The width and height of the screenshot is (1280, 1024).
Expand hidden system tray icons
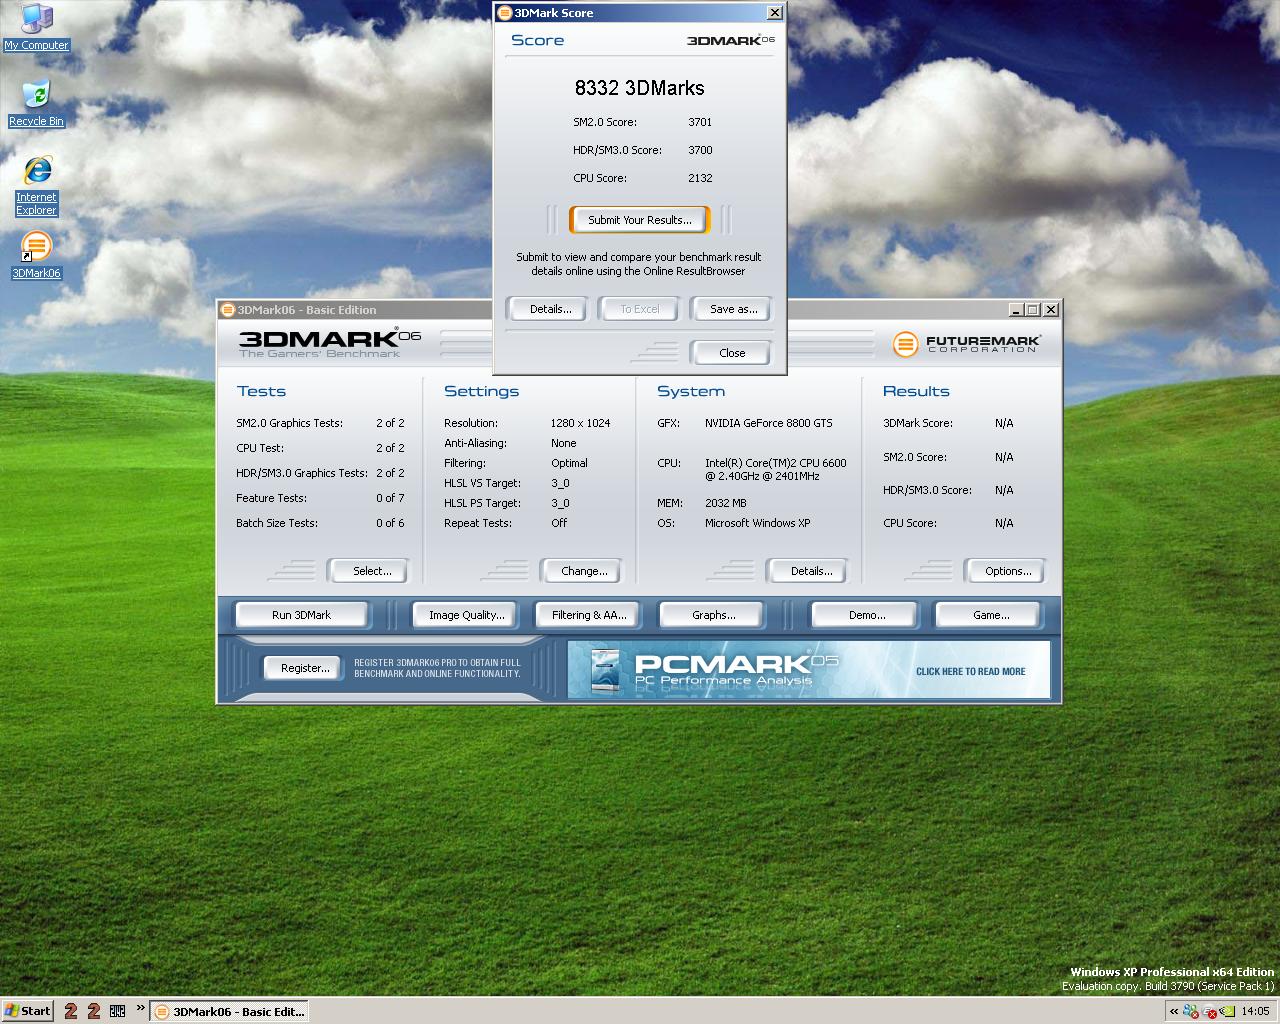tap(1174, 1011)
